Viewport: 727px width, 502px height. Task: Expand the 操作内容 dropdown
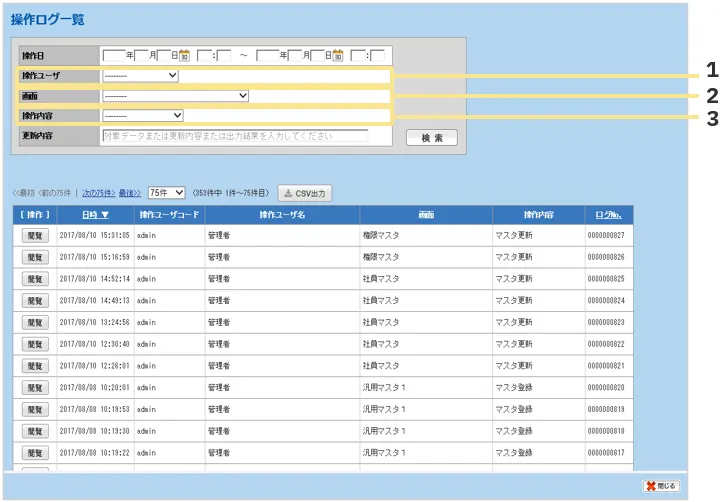click(x=142, y=116)
